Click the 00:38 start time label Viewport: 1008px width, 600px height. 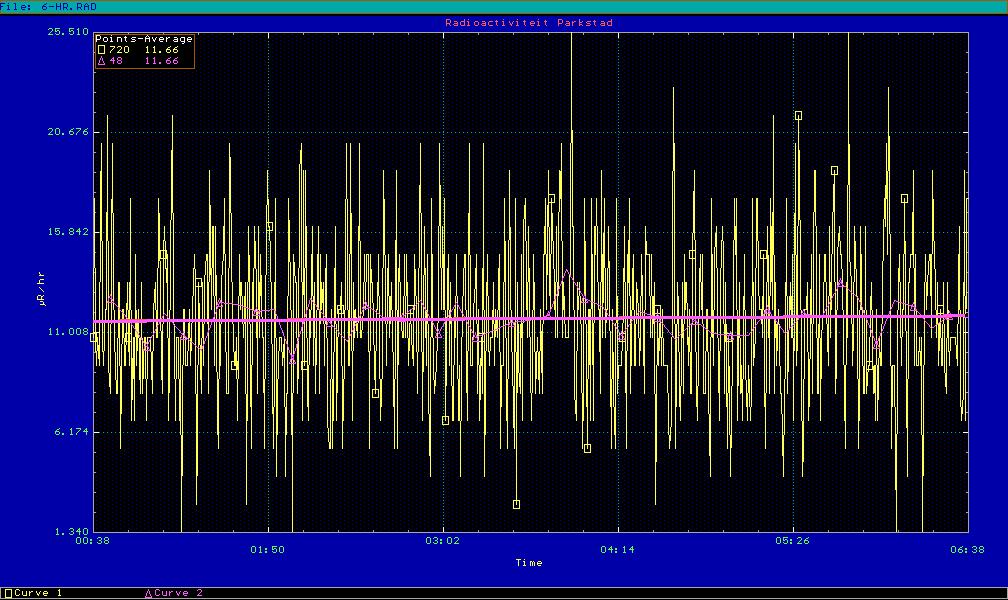pyautogui.click(x=93, y=549)
